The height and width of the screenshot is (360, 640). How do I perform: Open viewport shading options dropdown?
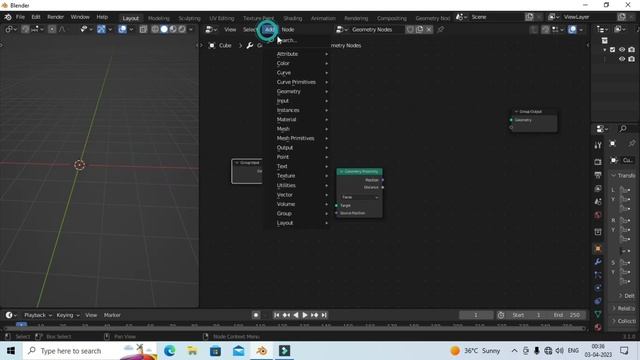coord(191,29)
